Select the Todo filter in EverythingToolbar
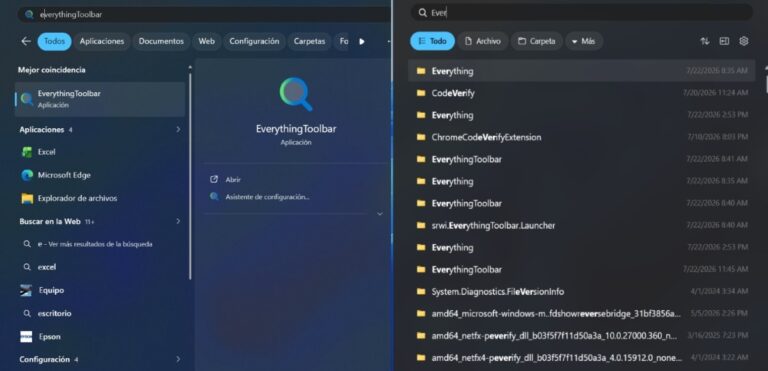This screenshot has width=768, height=371. pyautogui.click(x=432, y=41)
